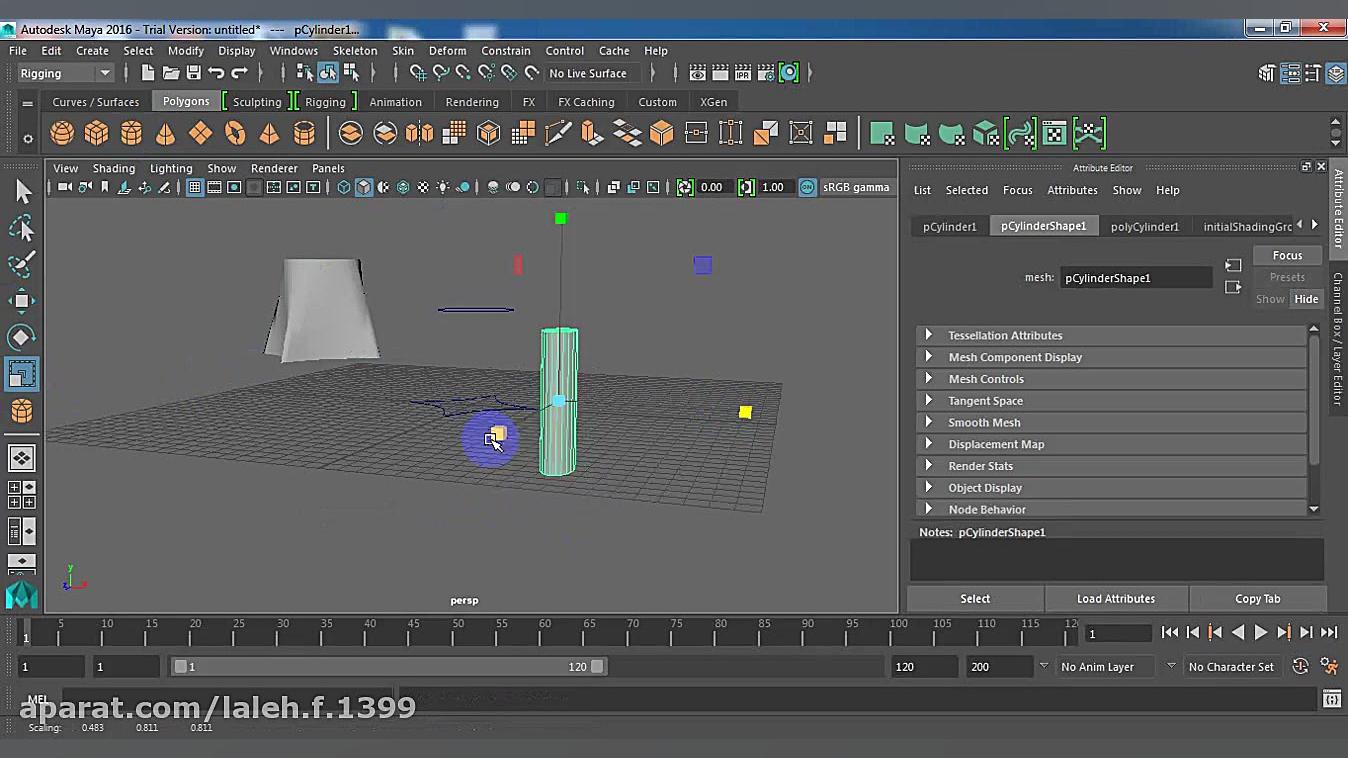The width and height of the screenshot is (1348, 758).
Task: Switch to the polyCylinder1 tab
Action: click(x=1145, y=226)
